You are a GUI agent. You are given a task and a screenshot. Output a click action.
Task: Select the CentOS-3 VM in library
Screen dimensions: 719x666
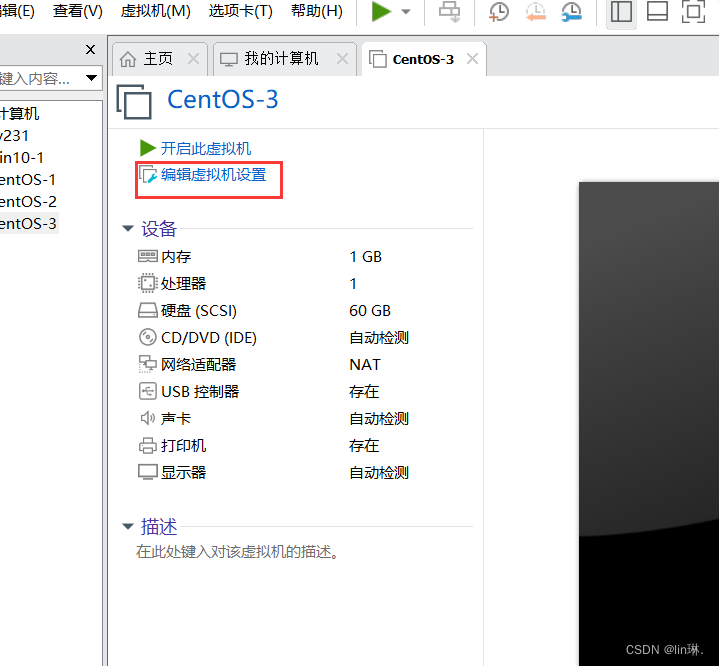[x=28, y=223]
